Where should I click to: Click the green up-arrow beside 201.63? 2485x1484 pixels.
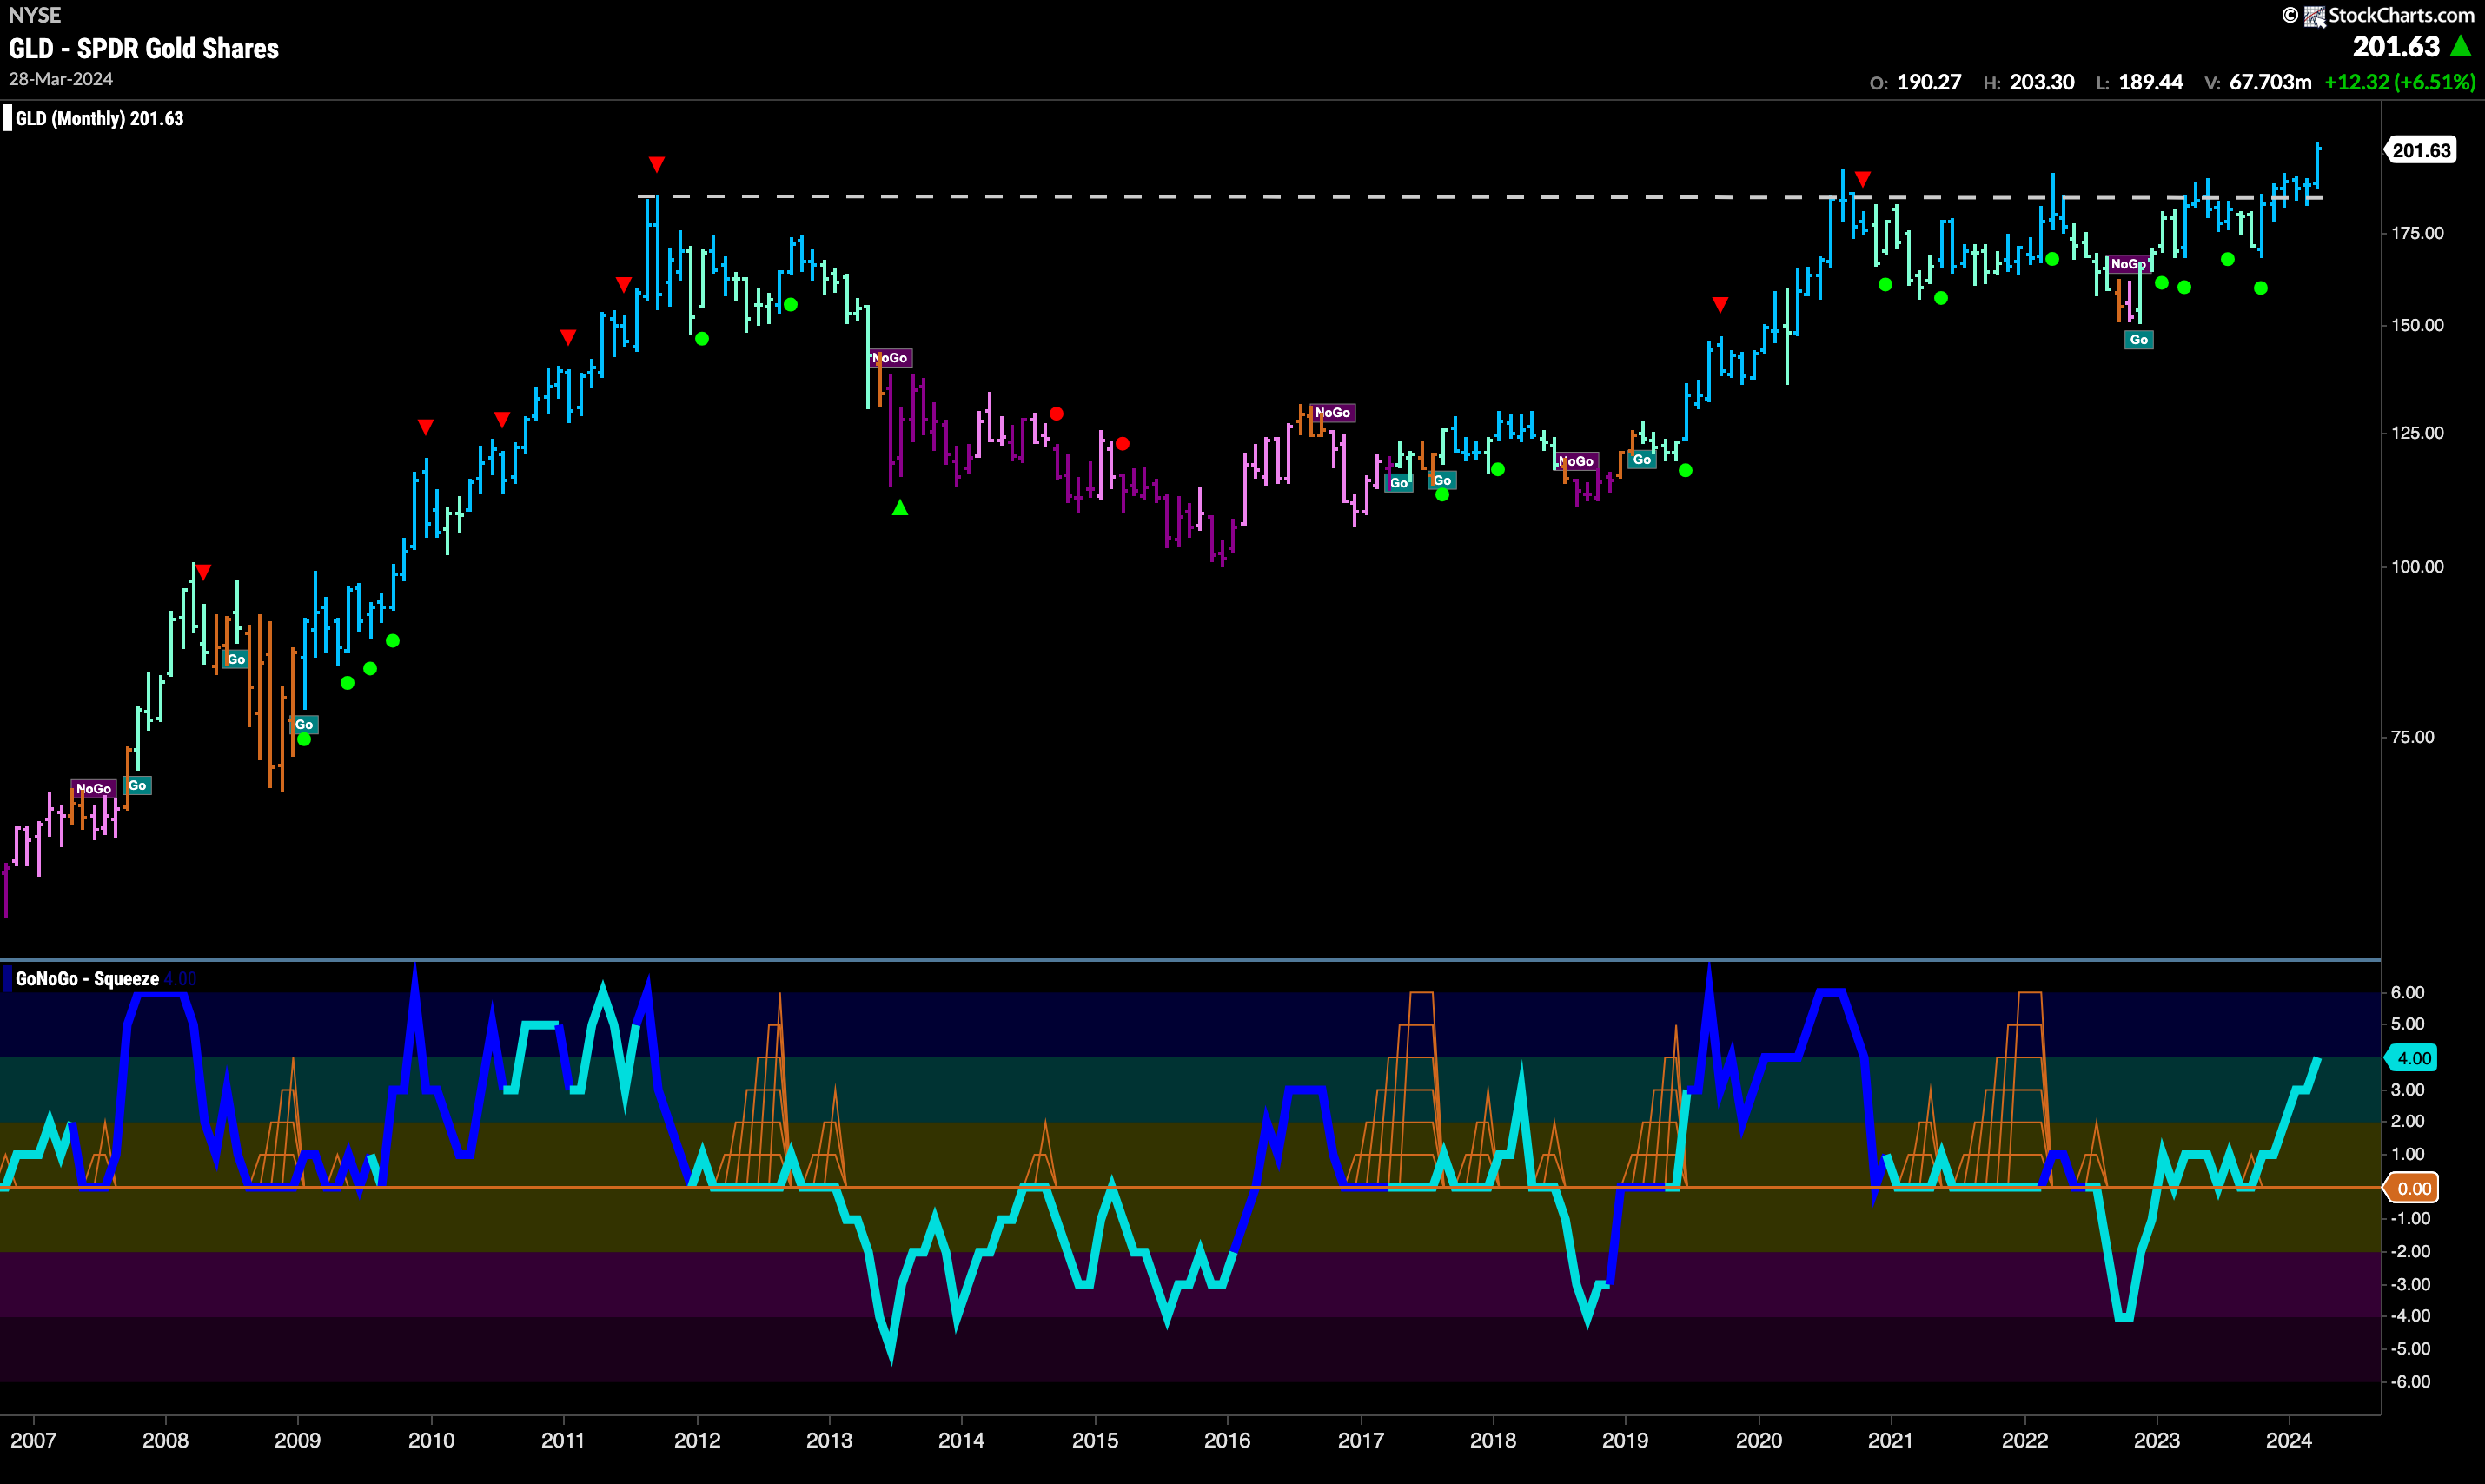2461,46
